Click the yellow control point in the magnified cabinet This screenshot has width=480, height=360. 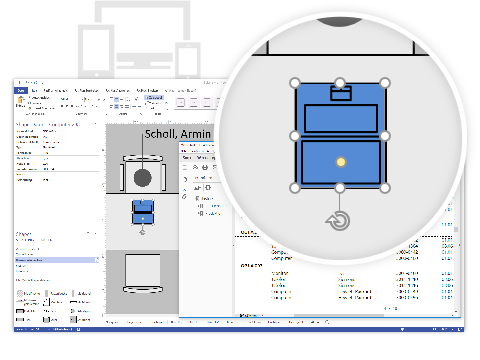tap(341, 162)
